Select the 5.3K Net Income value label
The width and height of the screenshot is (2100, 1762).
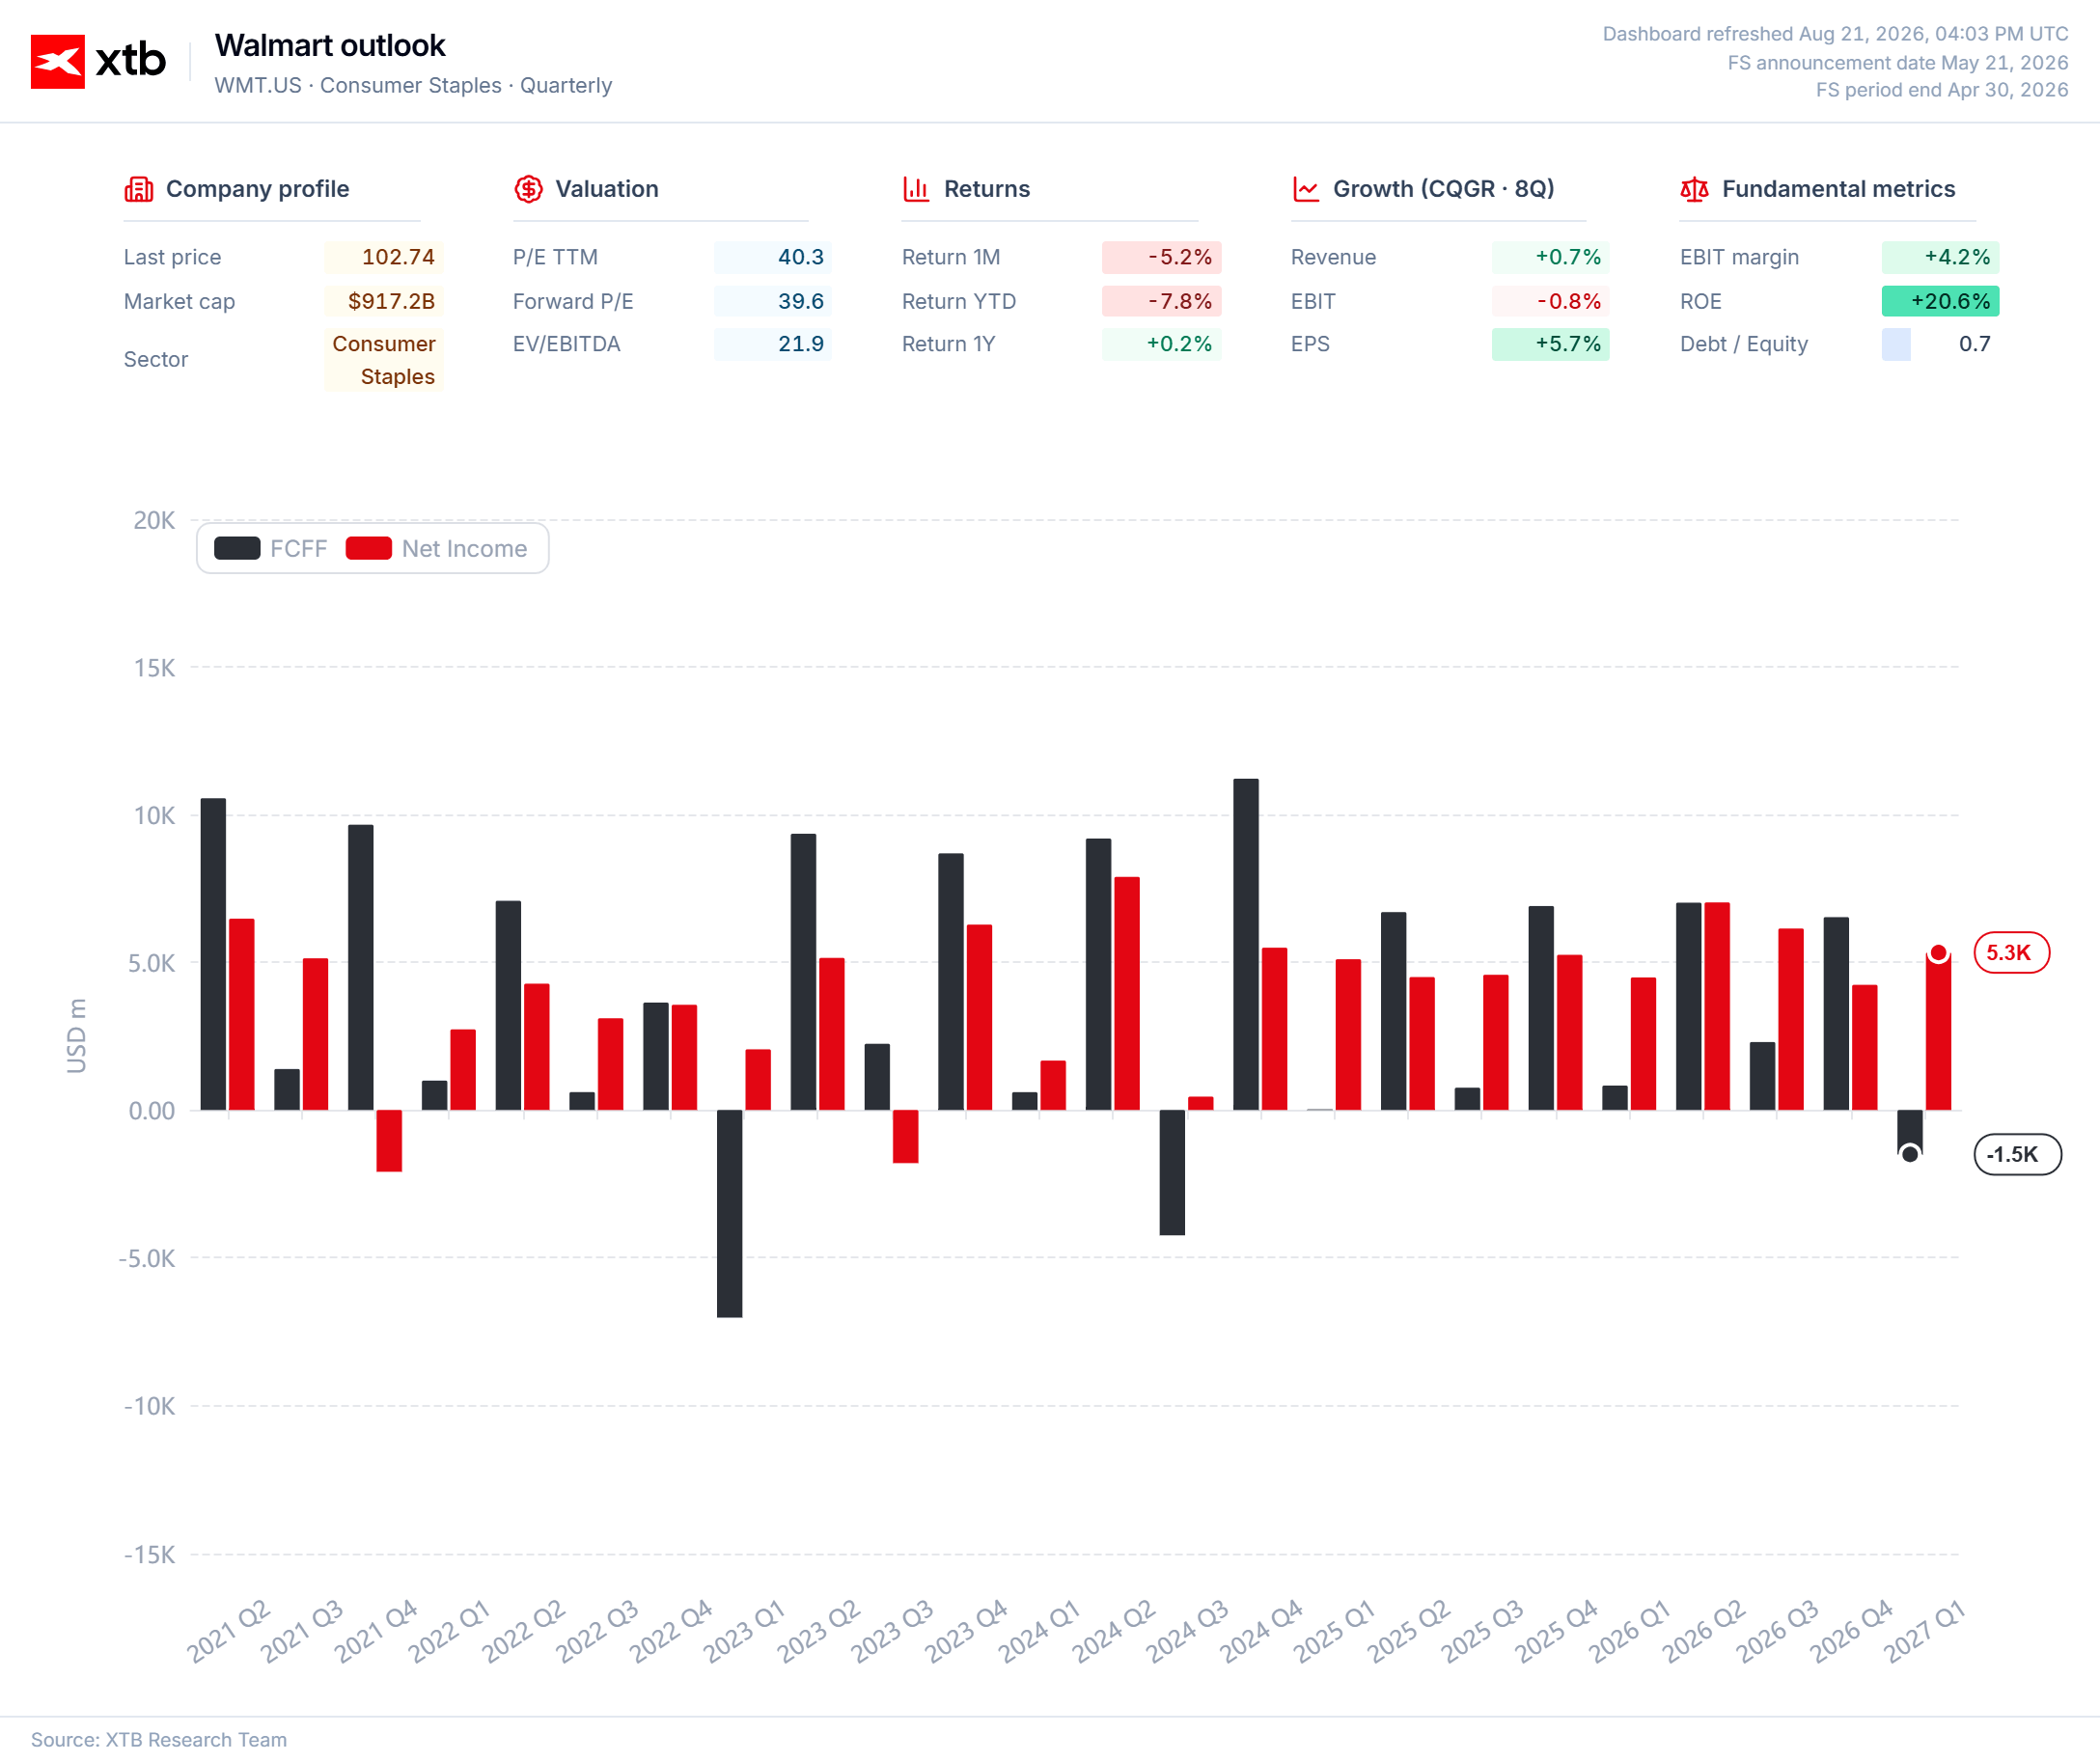tap(2011, 952)
